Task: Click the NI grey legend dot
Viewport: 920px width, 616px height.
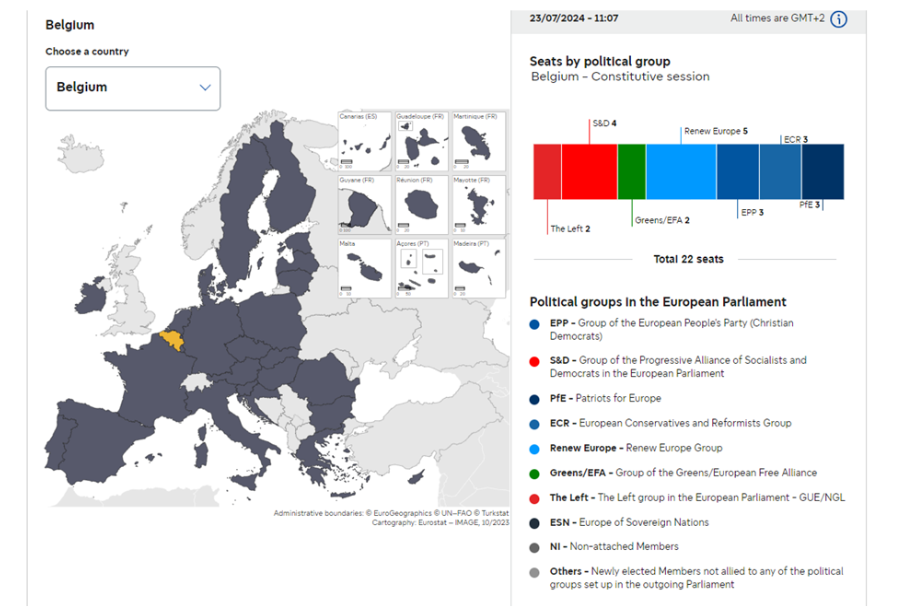Action: click(x=534, y=548)
